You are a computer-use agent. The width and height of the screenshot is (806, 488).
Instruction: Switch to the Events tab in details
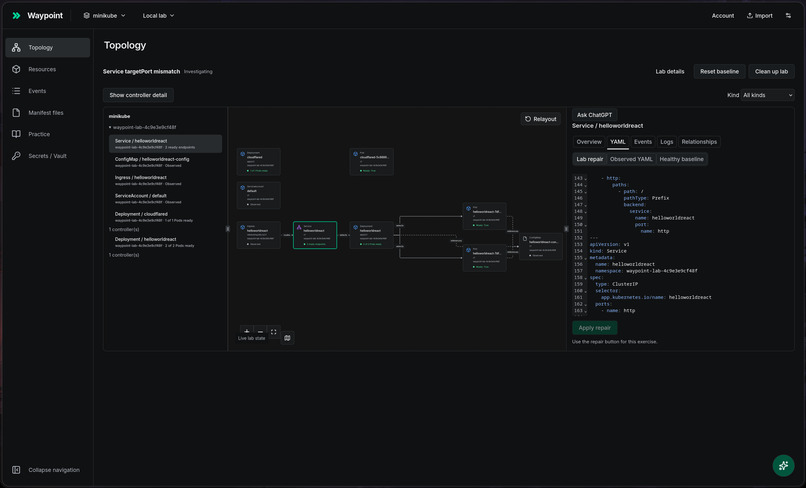643,142
